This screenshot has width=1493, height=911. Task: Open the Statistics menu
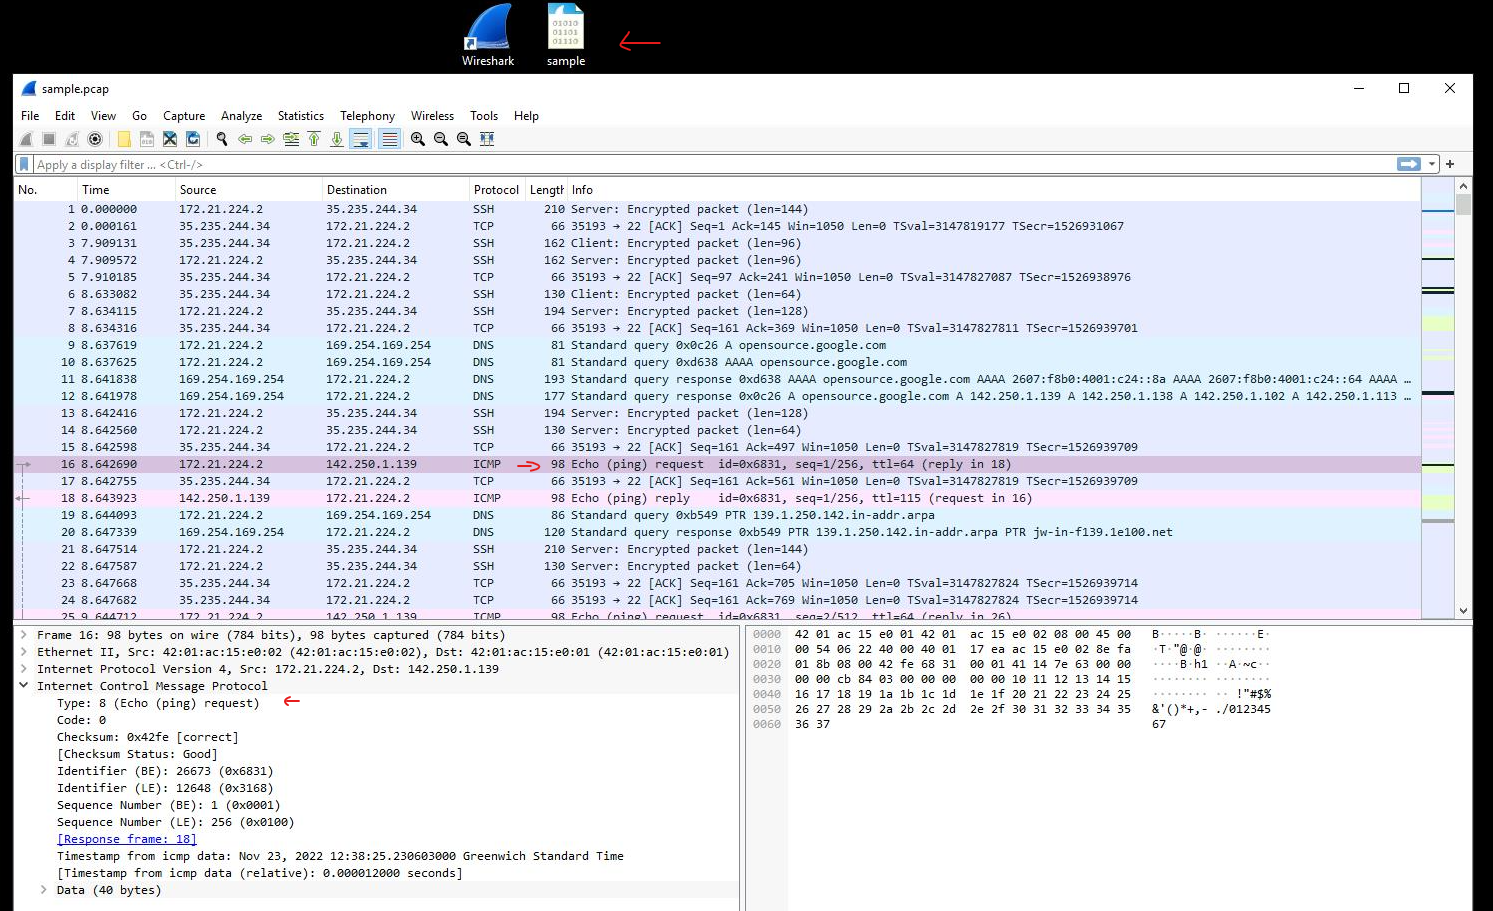click(x=300, y=116)
